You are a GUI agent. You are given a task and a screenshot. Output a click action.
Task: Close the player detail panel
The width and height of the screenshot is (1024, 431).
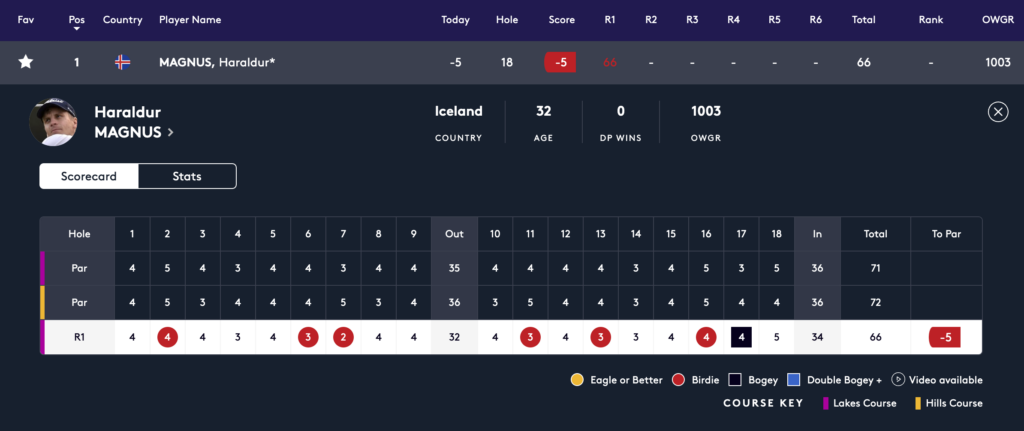tap(997, 112)
